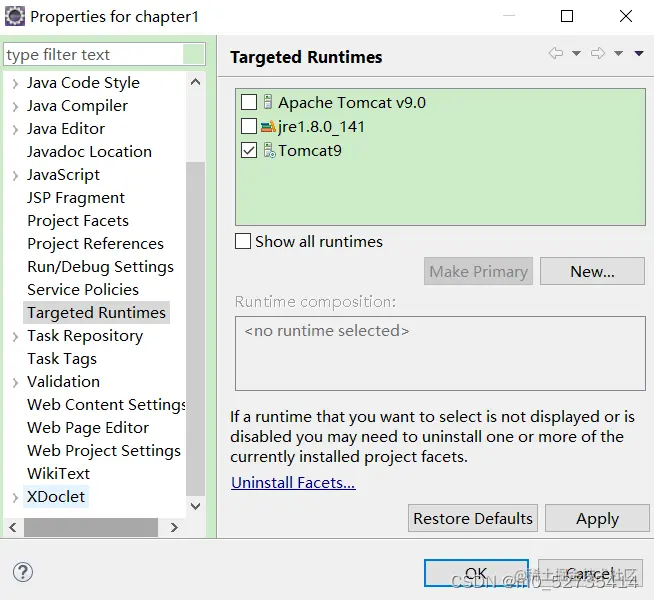Expand the Validation node
The image size is (654, 600).
(15, 382)
